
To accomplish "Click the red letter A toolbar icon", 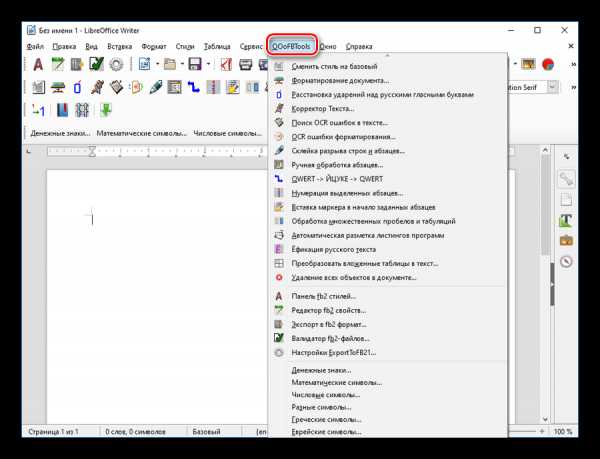I will (x=39, y=65).
